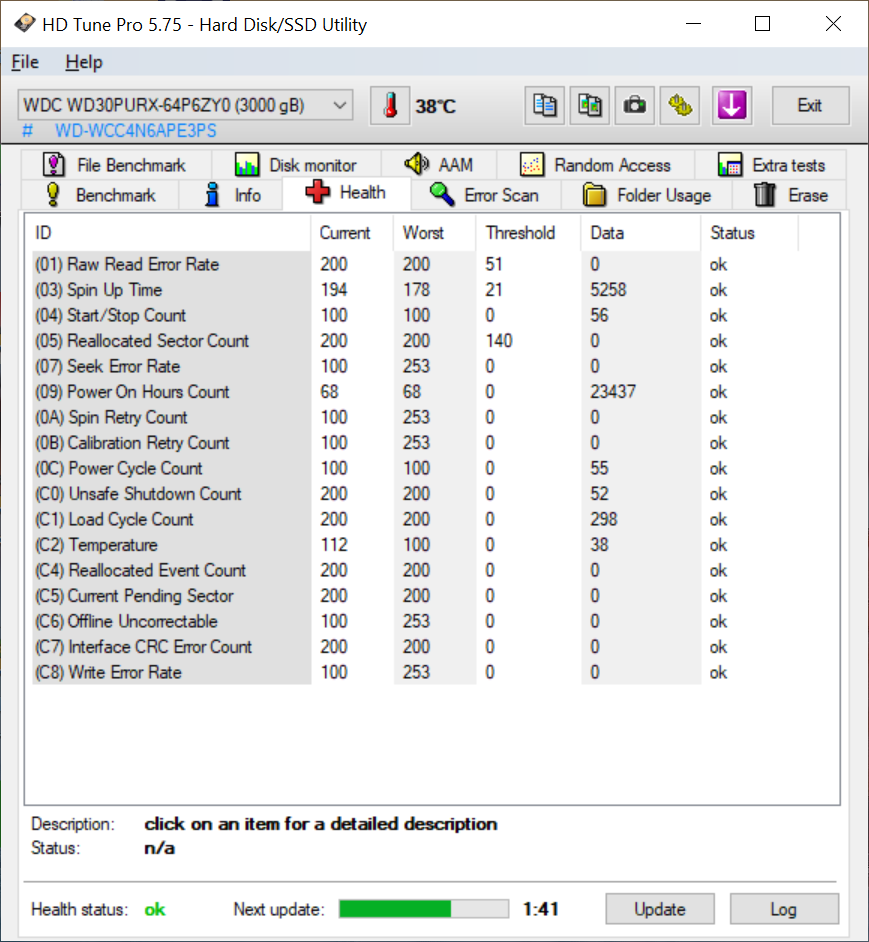Click the Data column header

tap(641, 233)
